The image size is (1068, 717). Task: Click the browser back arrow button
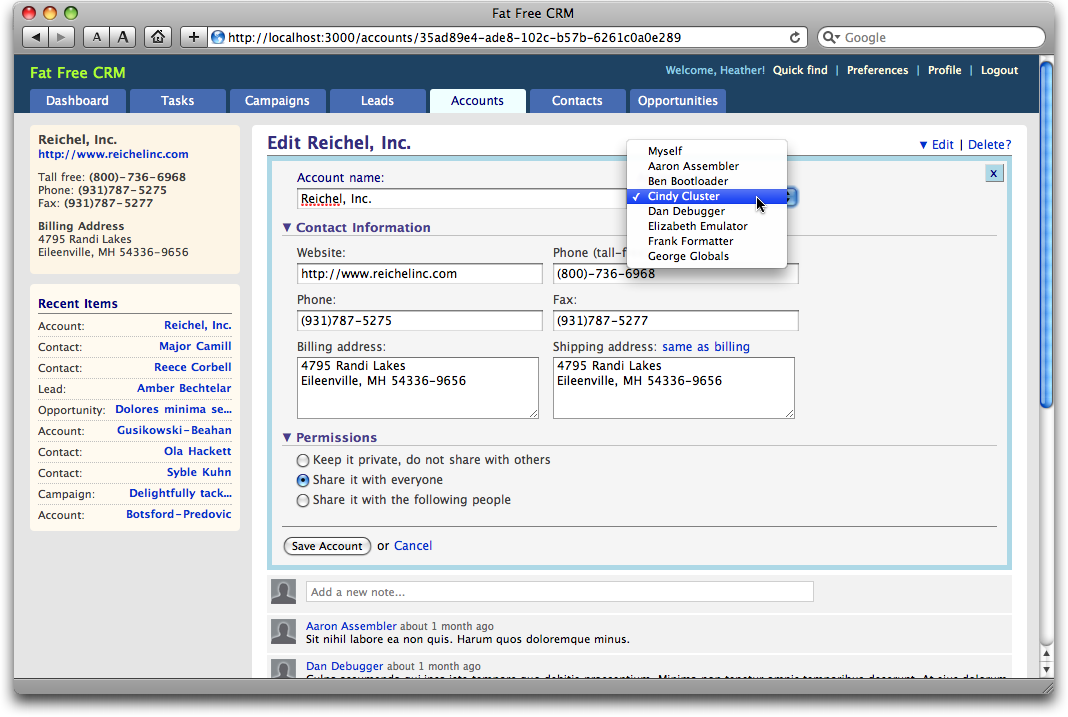36,38
